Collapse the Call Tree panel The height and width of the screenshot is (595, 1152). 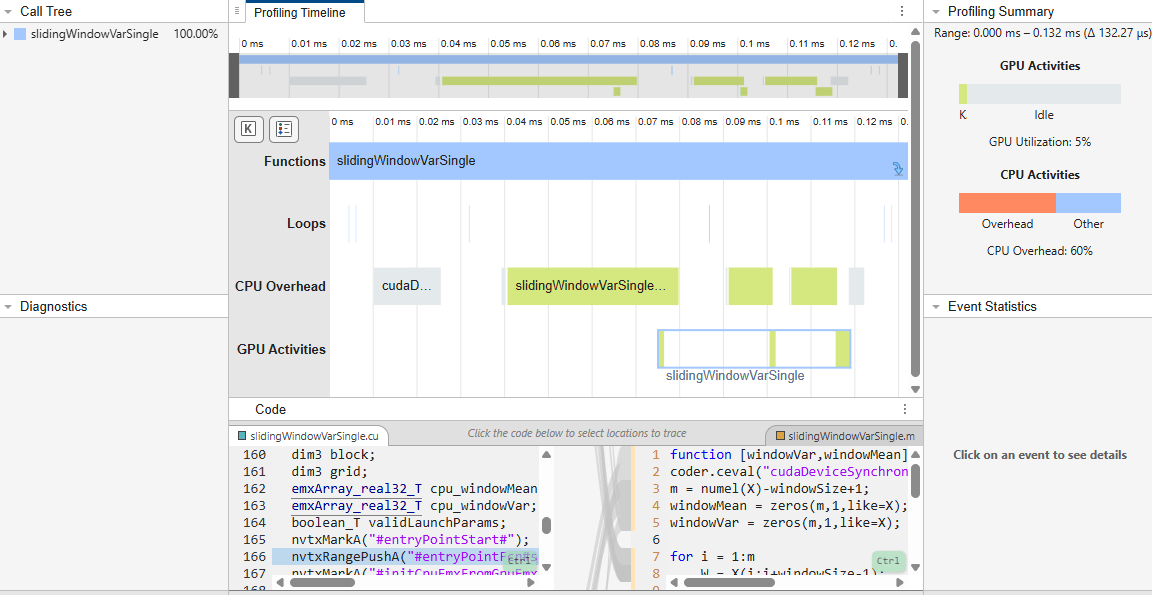(x=8, y=12)
